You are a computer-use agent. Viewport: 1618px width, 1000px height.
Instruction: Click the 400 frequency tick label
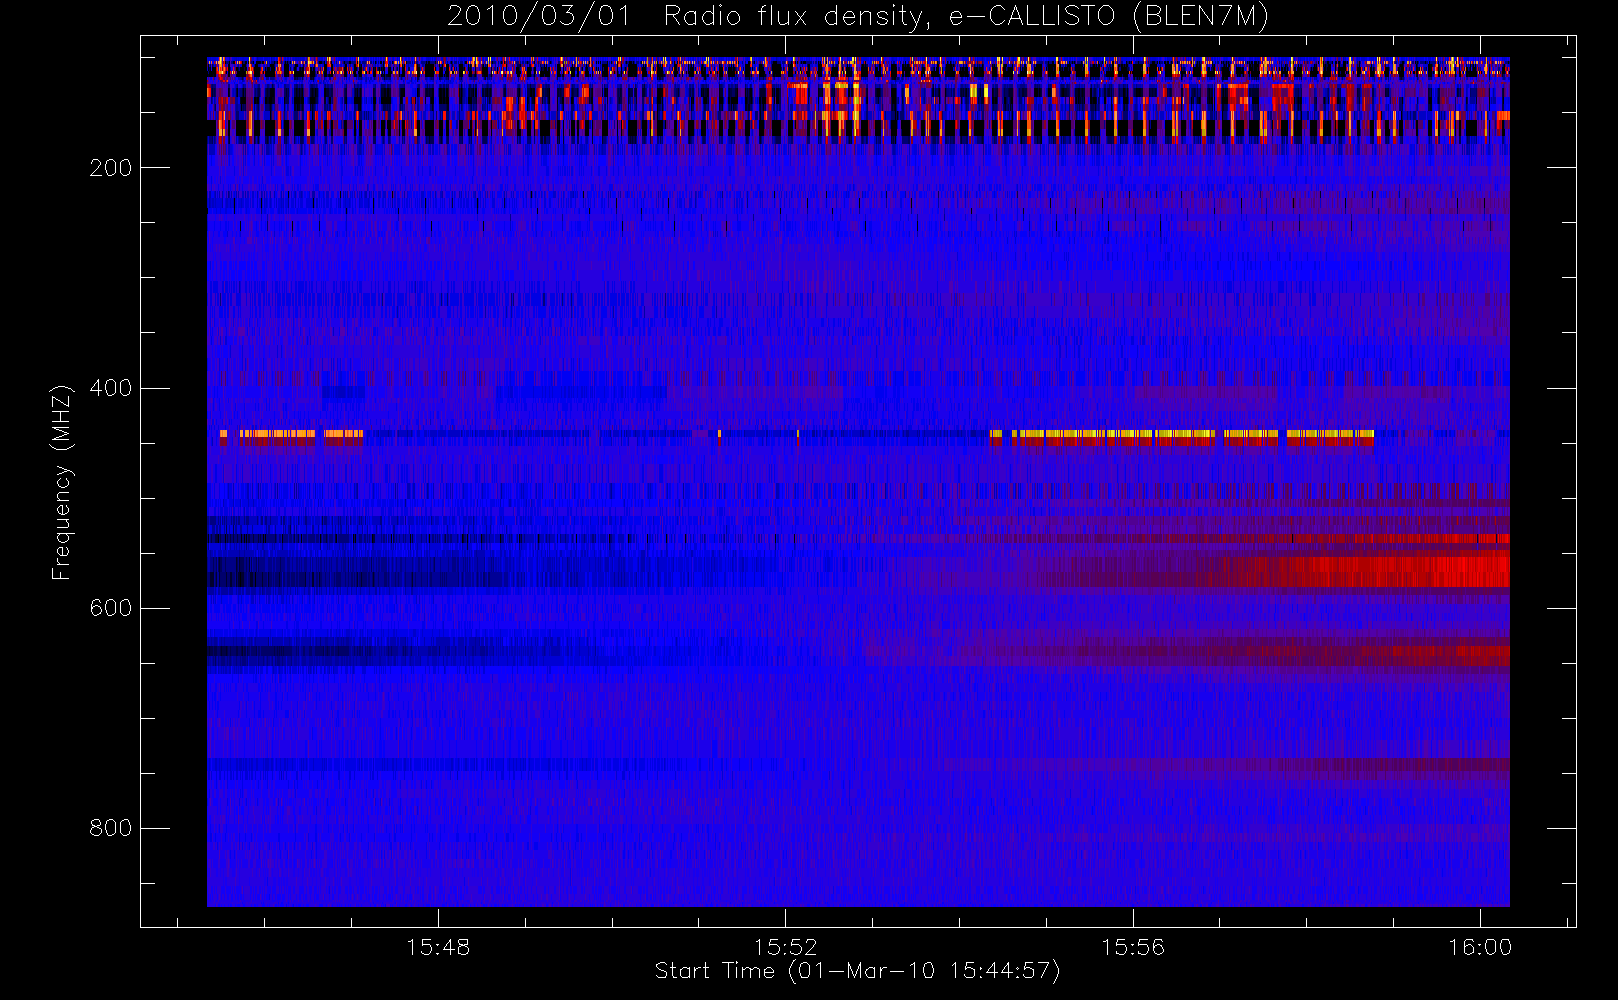click(110, 388)
